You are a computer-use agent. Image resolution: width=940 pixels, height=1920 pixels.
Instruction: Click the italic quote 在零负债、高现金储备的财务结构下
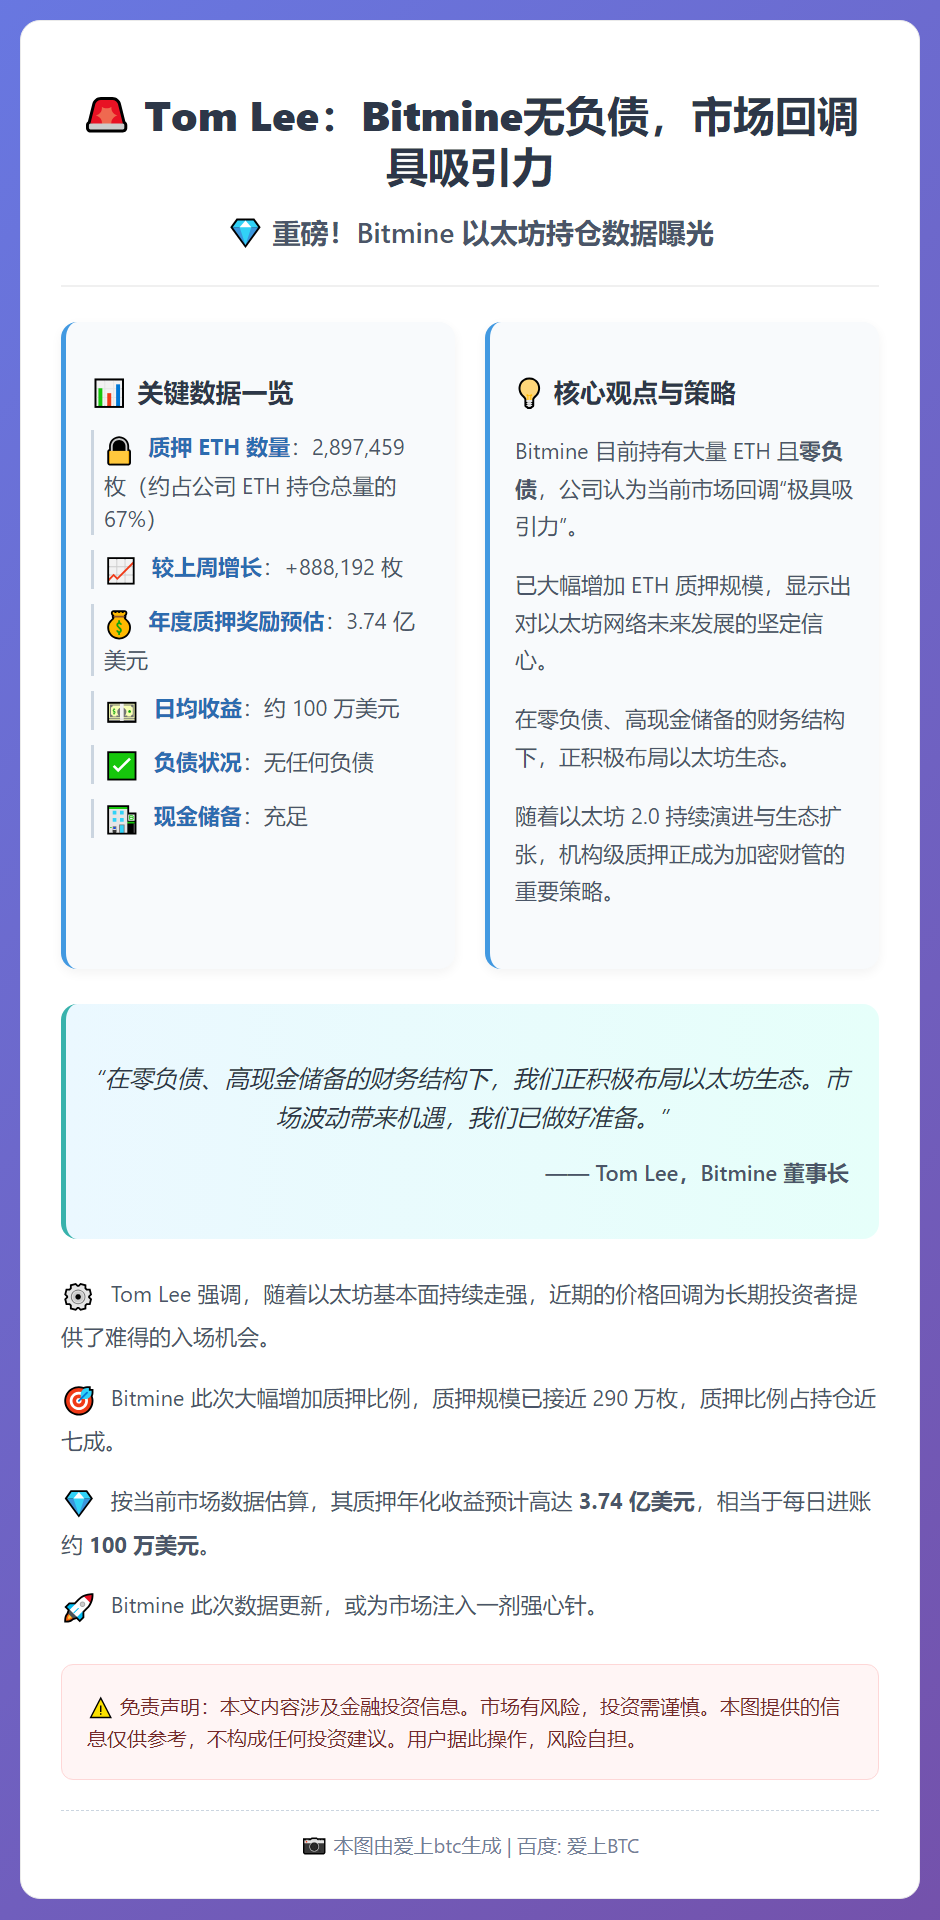pyautogui.click(x=472, y=1098)
